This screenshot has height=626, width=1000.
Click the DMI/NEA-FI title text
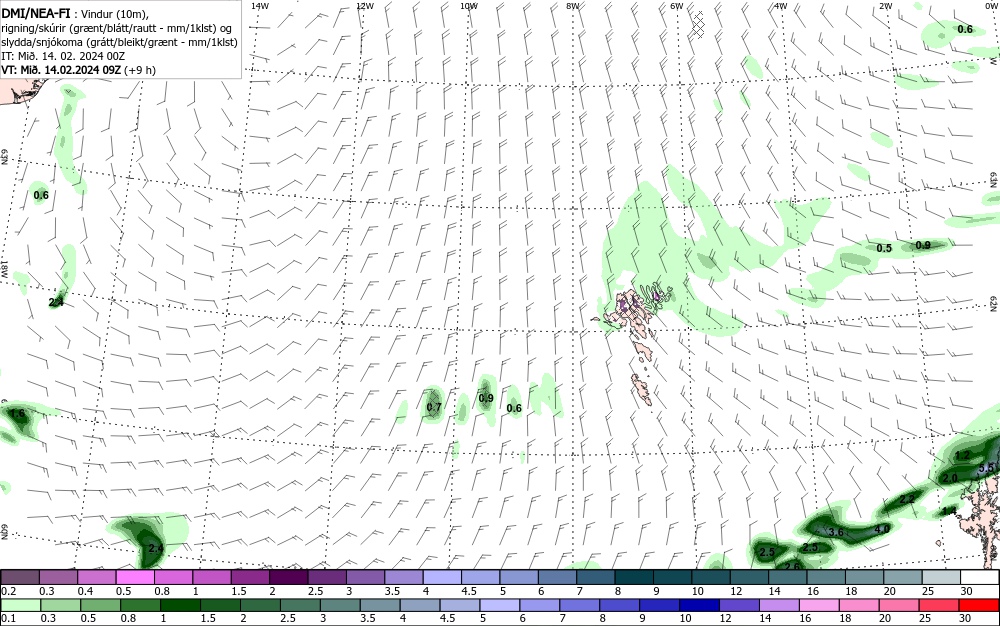point(34,14)
